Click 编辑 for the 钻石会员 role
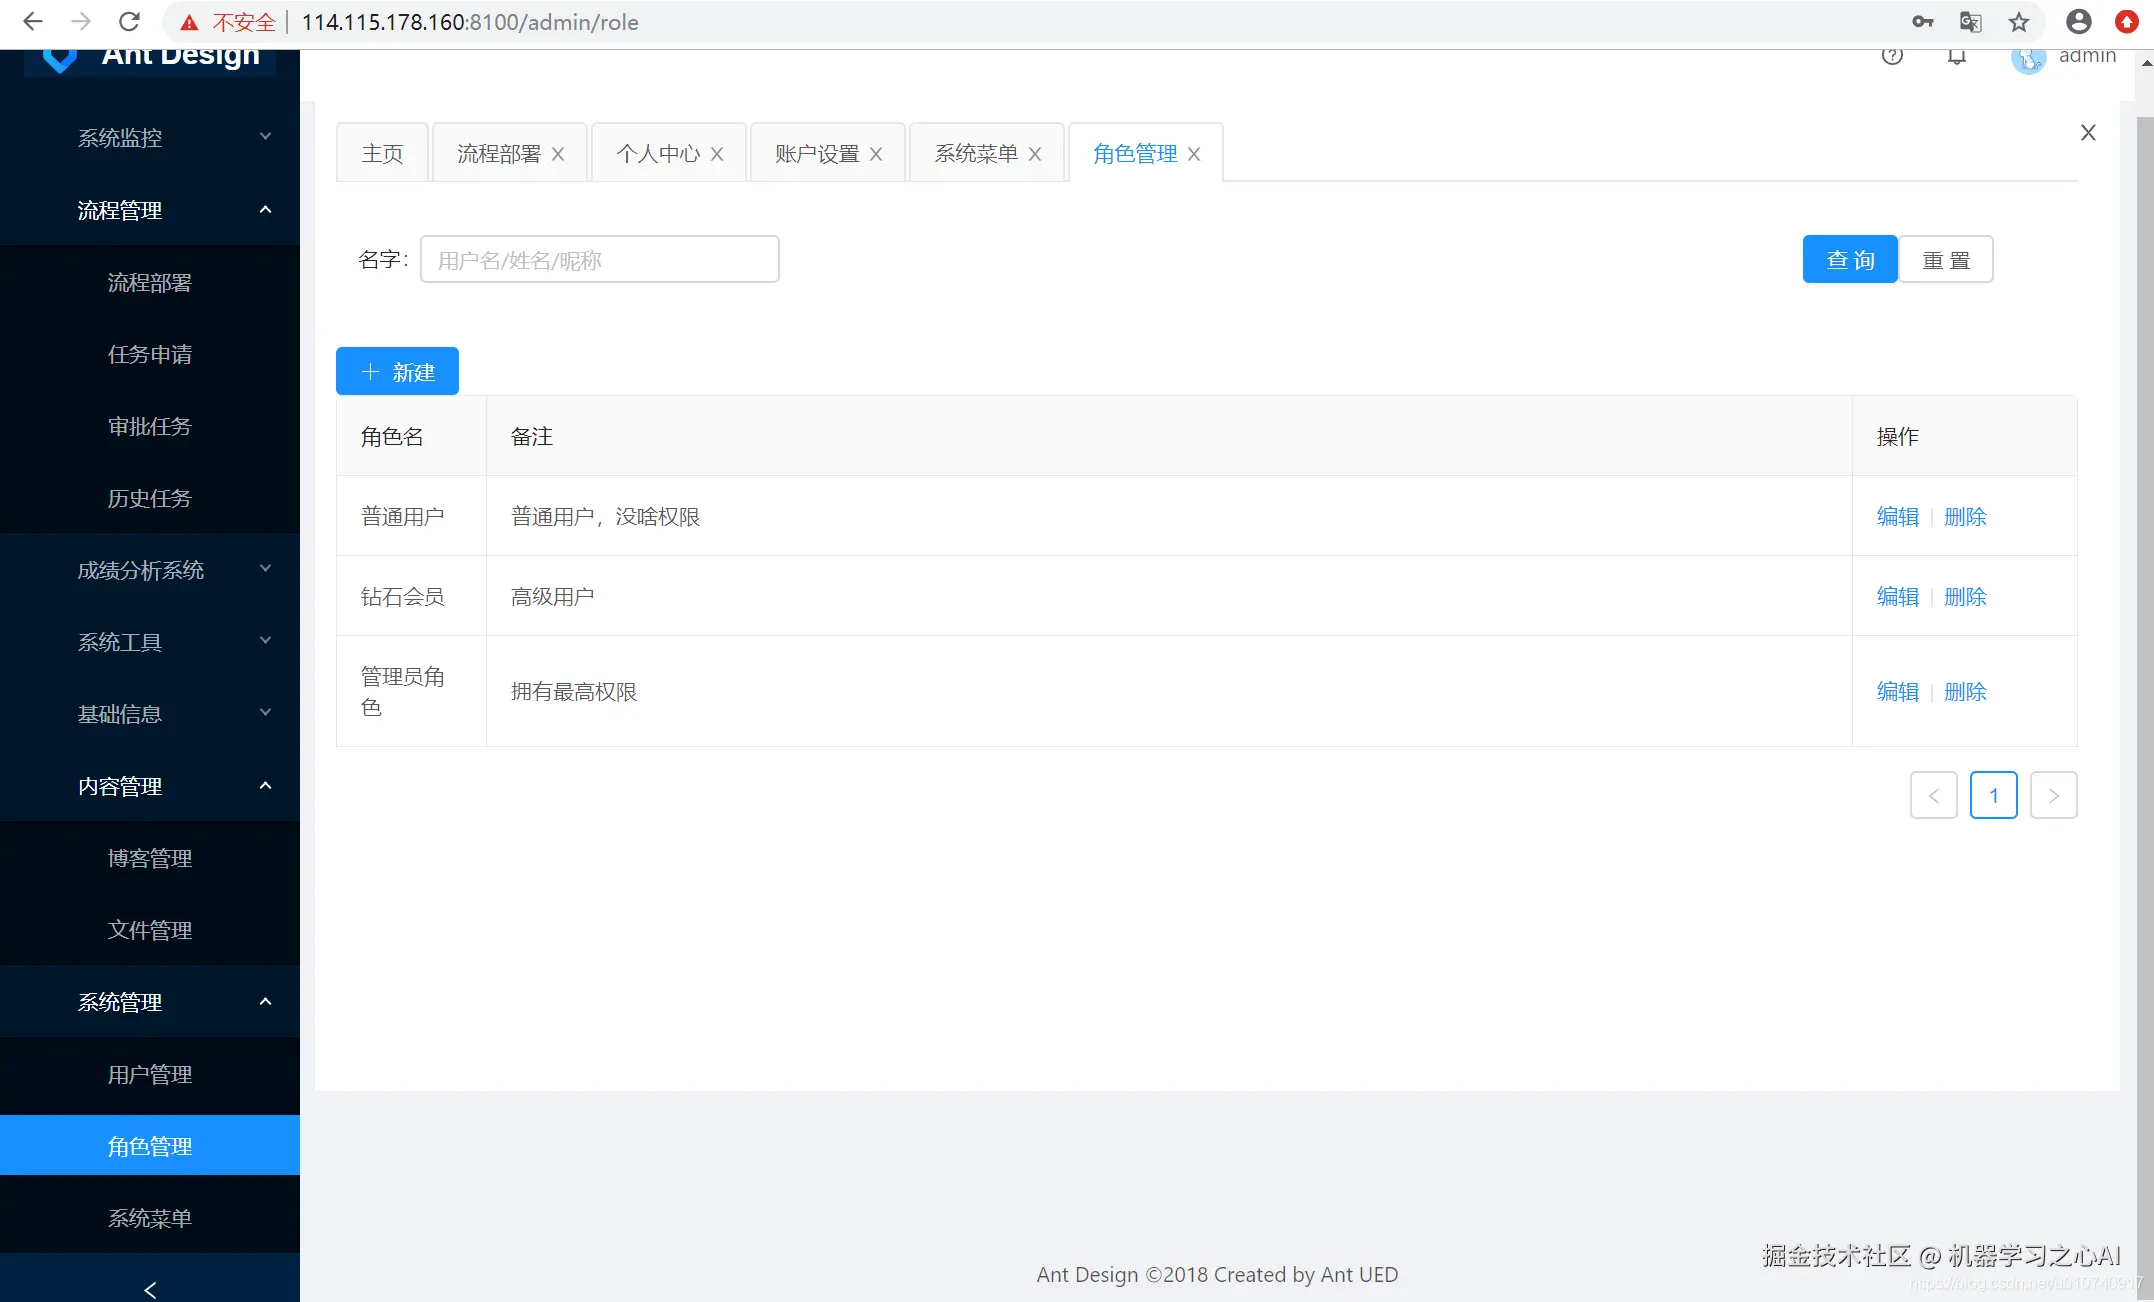The image size is (2154, 1302). (1897, 597)
